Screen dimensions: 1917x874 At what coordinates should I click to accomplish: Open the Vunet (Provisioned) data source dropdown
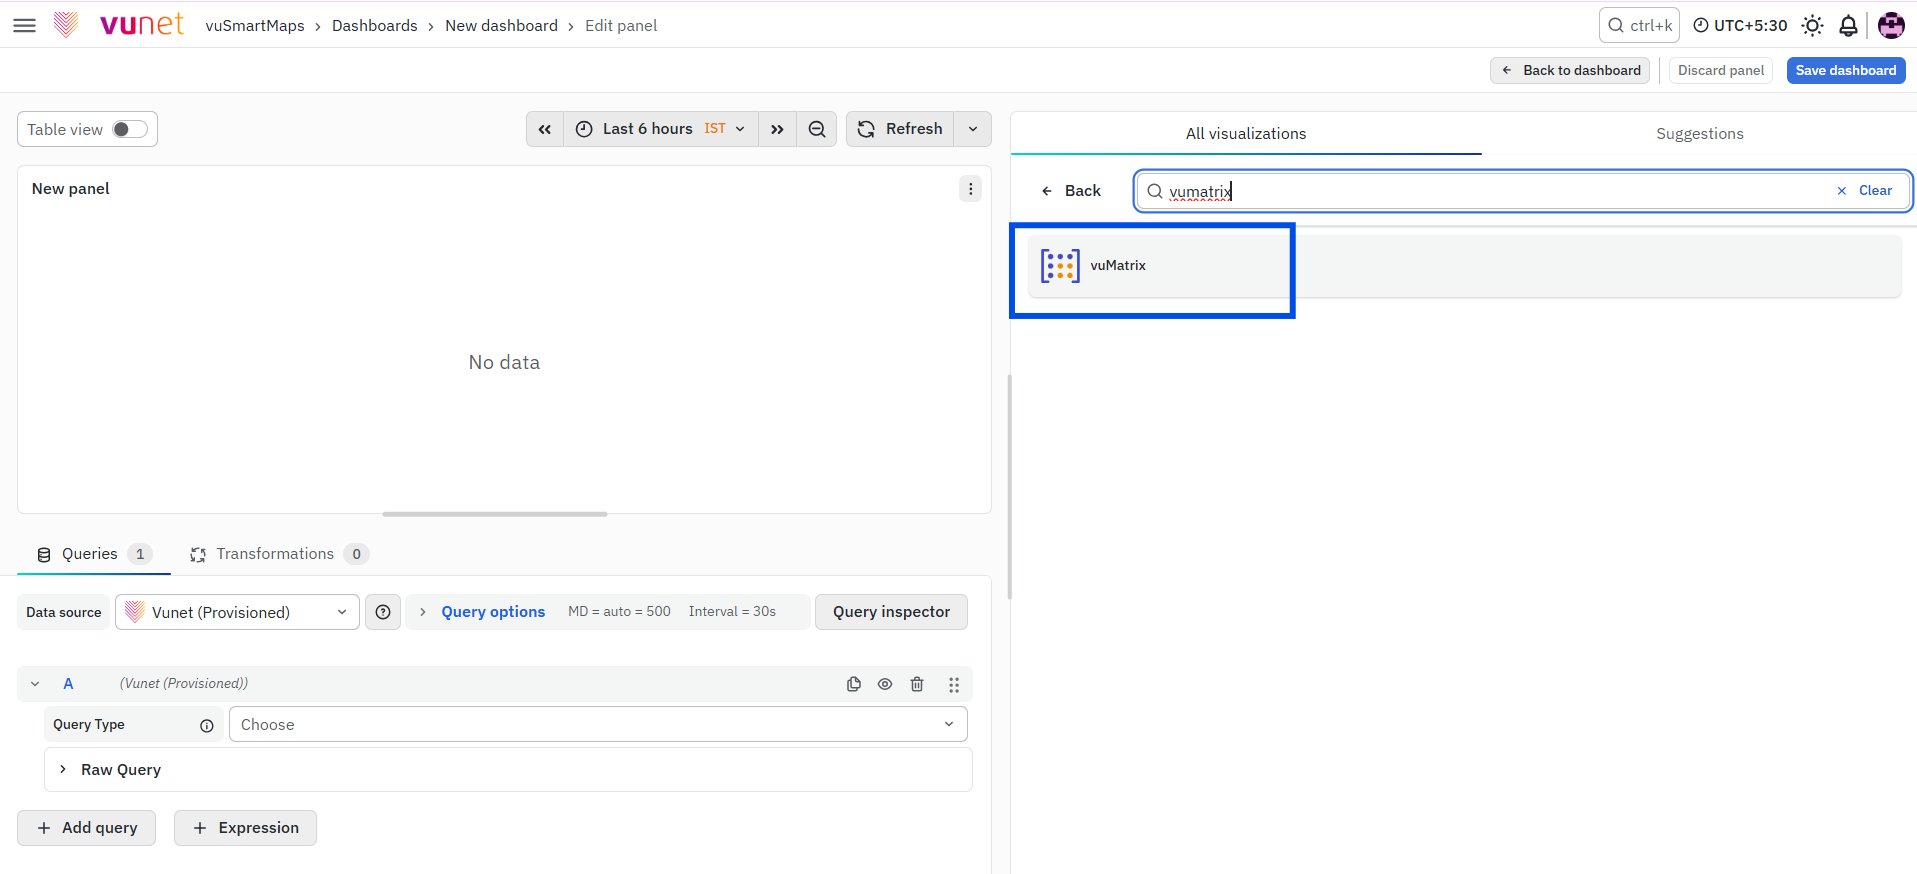click(x=237, y=612)
